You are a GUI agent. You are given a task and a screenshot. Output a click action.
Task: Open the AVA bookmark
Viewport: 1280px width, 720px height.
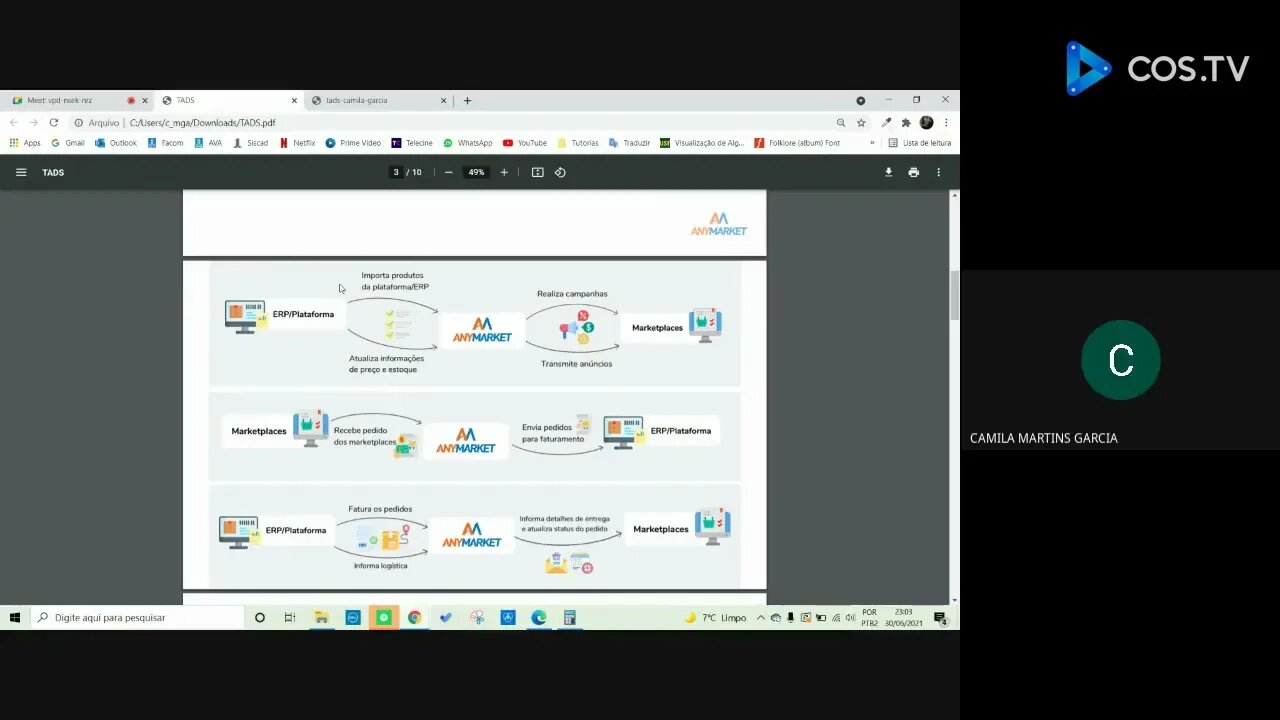209,143
